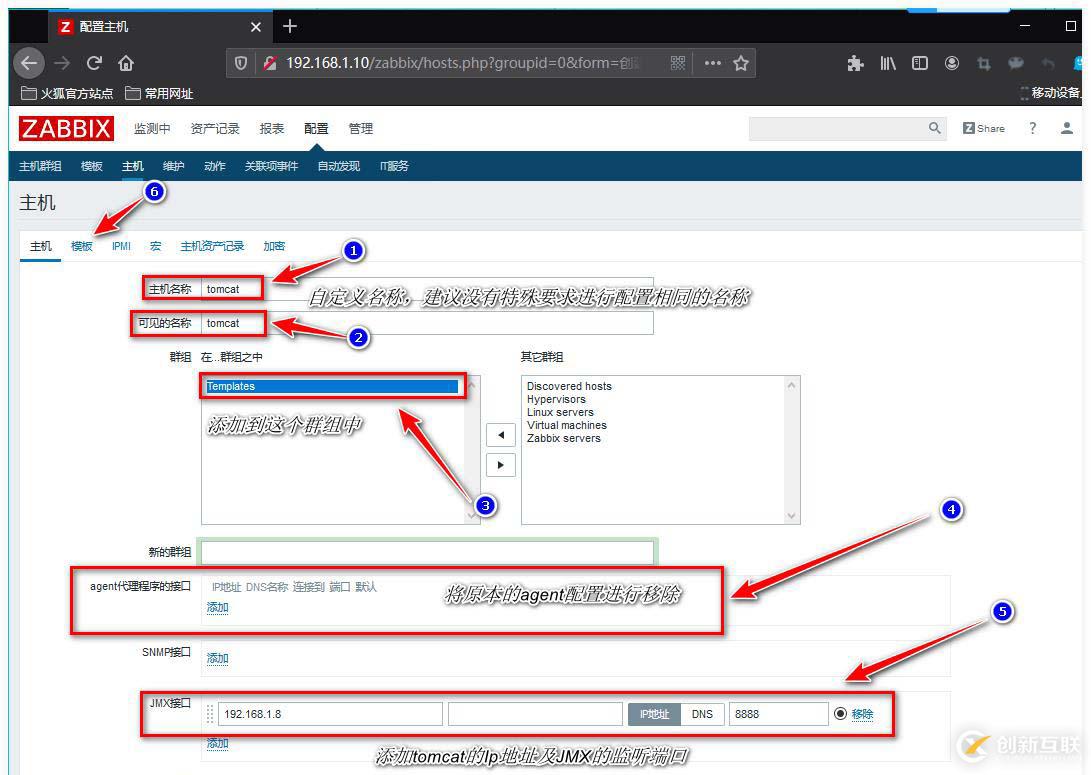The image size is (1091, 775).
Task: Click the Zabbix search magnifier icon
Action: coord(934,128)
